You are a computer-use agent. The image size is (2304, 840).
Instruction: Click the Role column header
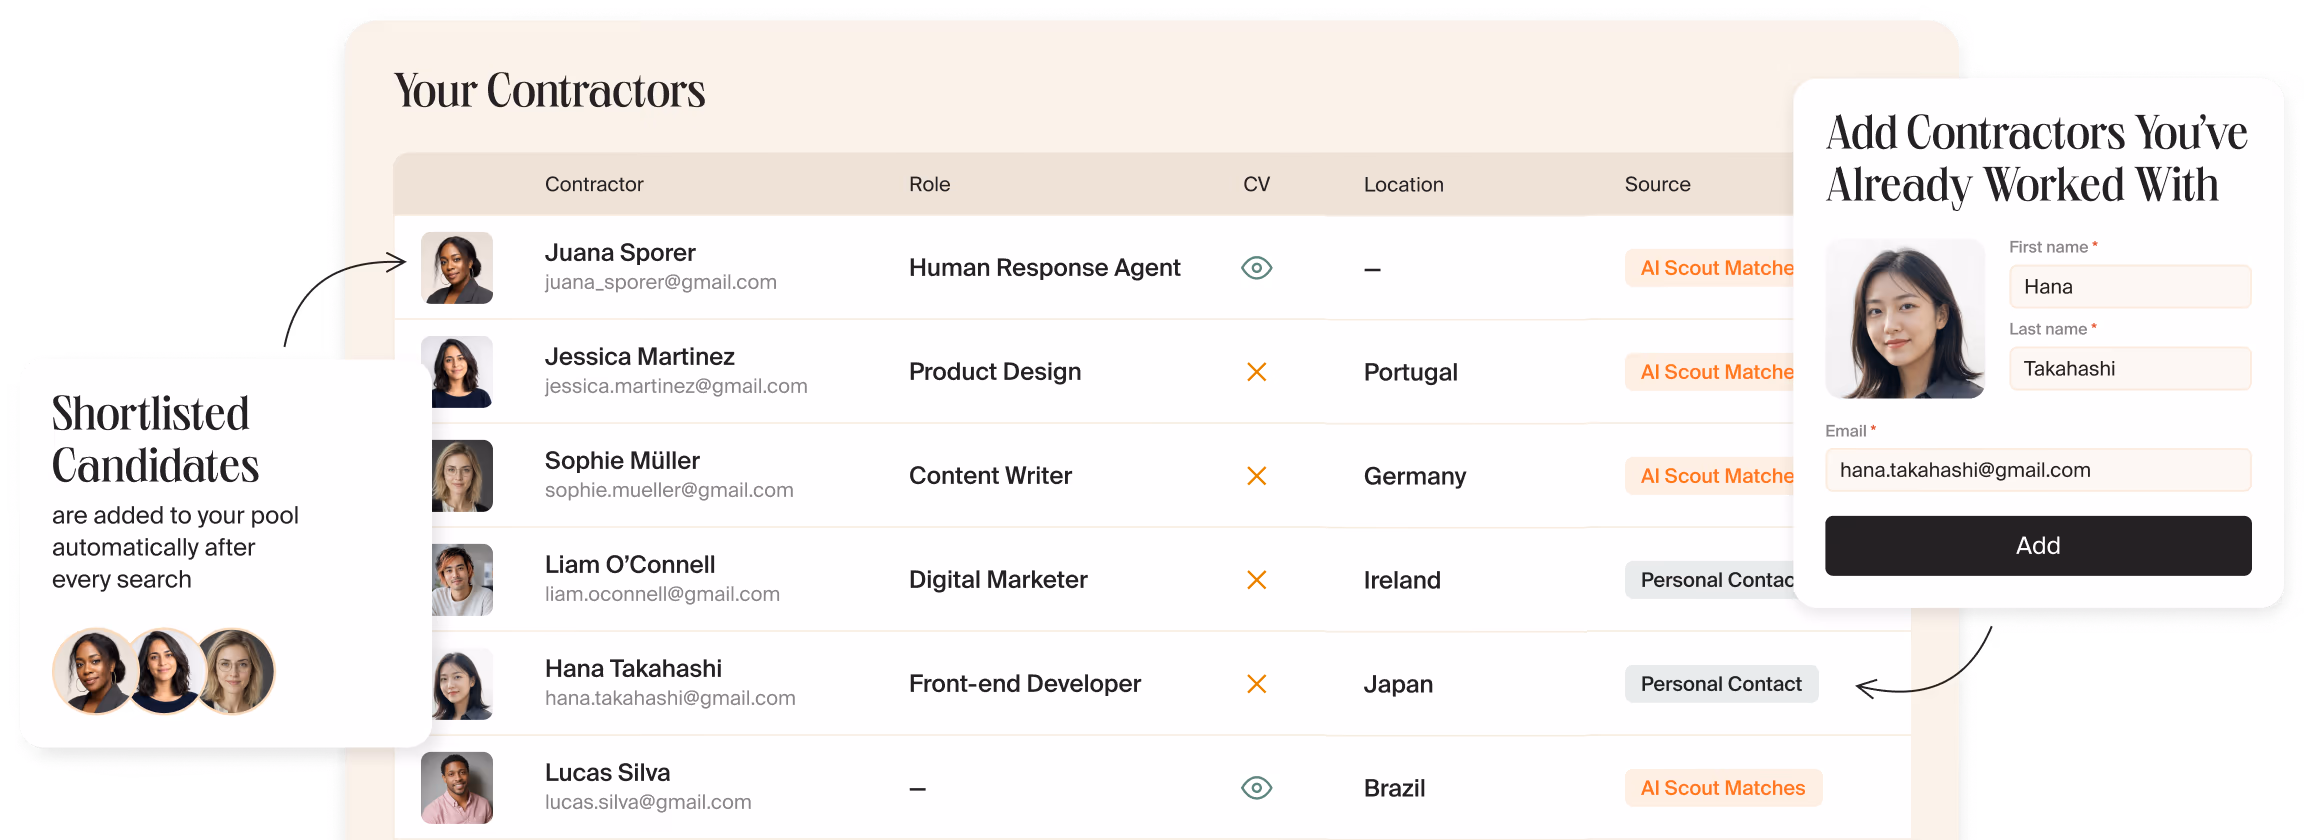pos(929,184)
